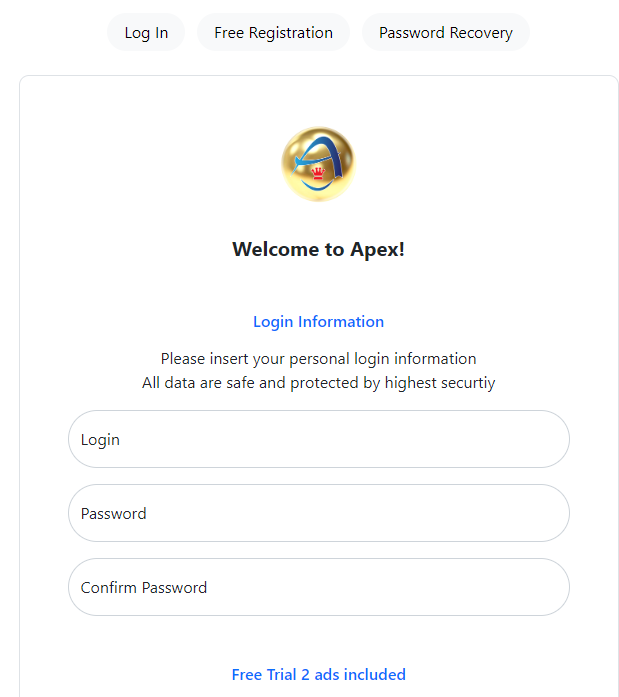619x697 pixels.
Task: Click into the Password field
Action: pyautogui.click(x=318, y=513)
